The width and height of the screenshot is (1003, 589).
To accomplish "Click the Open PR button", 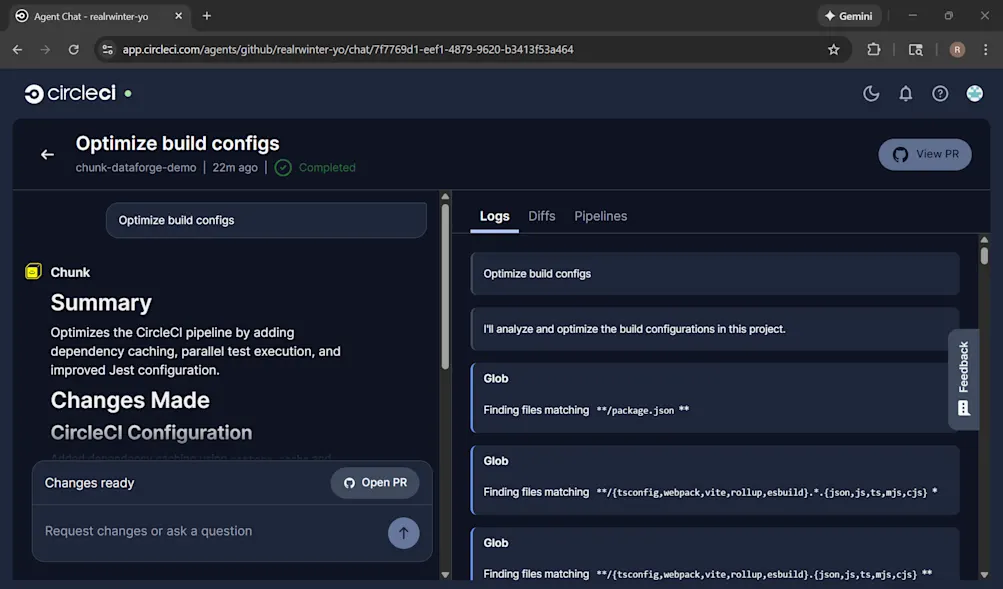I will [375, 483].
